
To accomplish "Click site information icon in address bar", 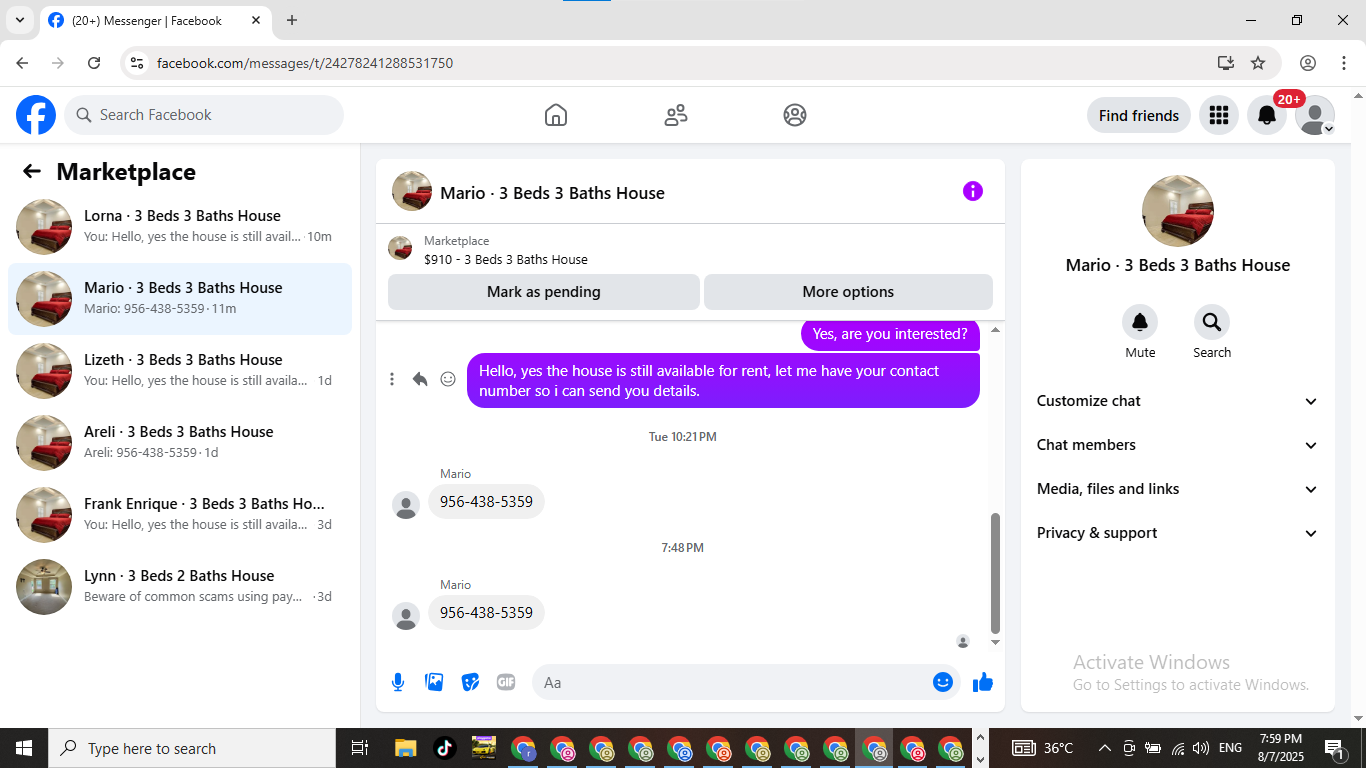I will (x=137, y=63).
